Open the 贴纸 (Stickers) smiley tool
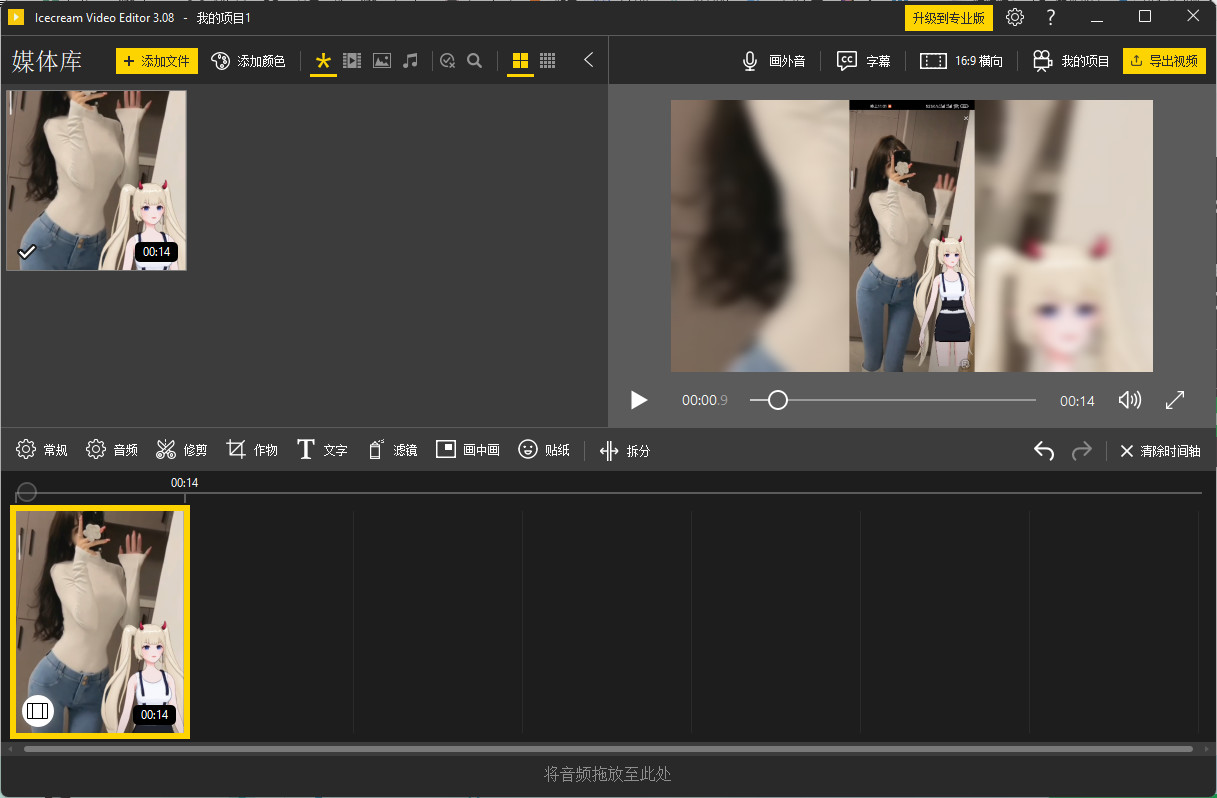Image resolution: width=1217 pixels, height=798 pixels. tap(544, 450)
